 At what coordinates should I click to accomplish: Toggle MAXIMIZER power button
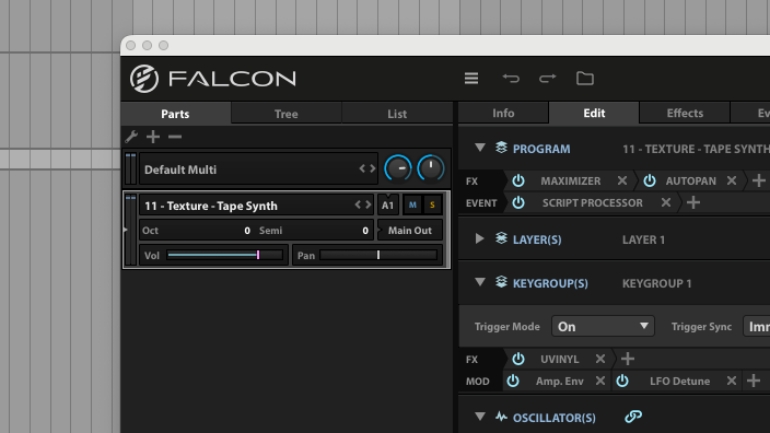[518, 181]
